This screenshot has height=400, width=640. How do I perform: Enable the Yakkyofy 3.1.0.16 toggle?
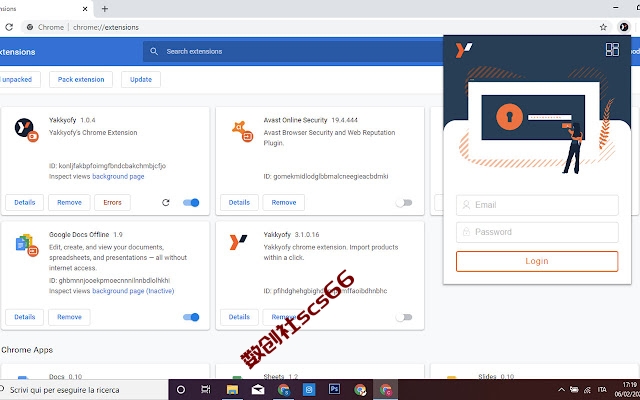(x=404, y=317)
